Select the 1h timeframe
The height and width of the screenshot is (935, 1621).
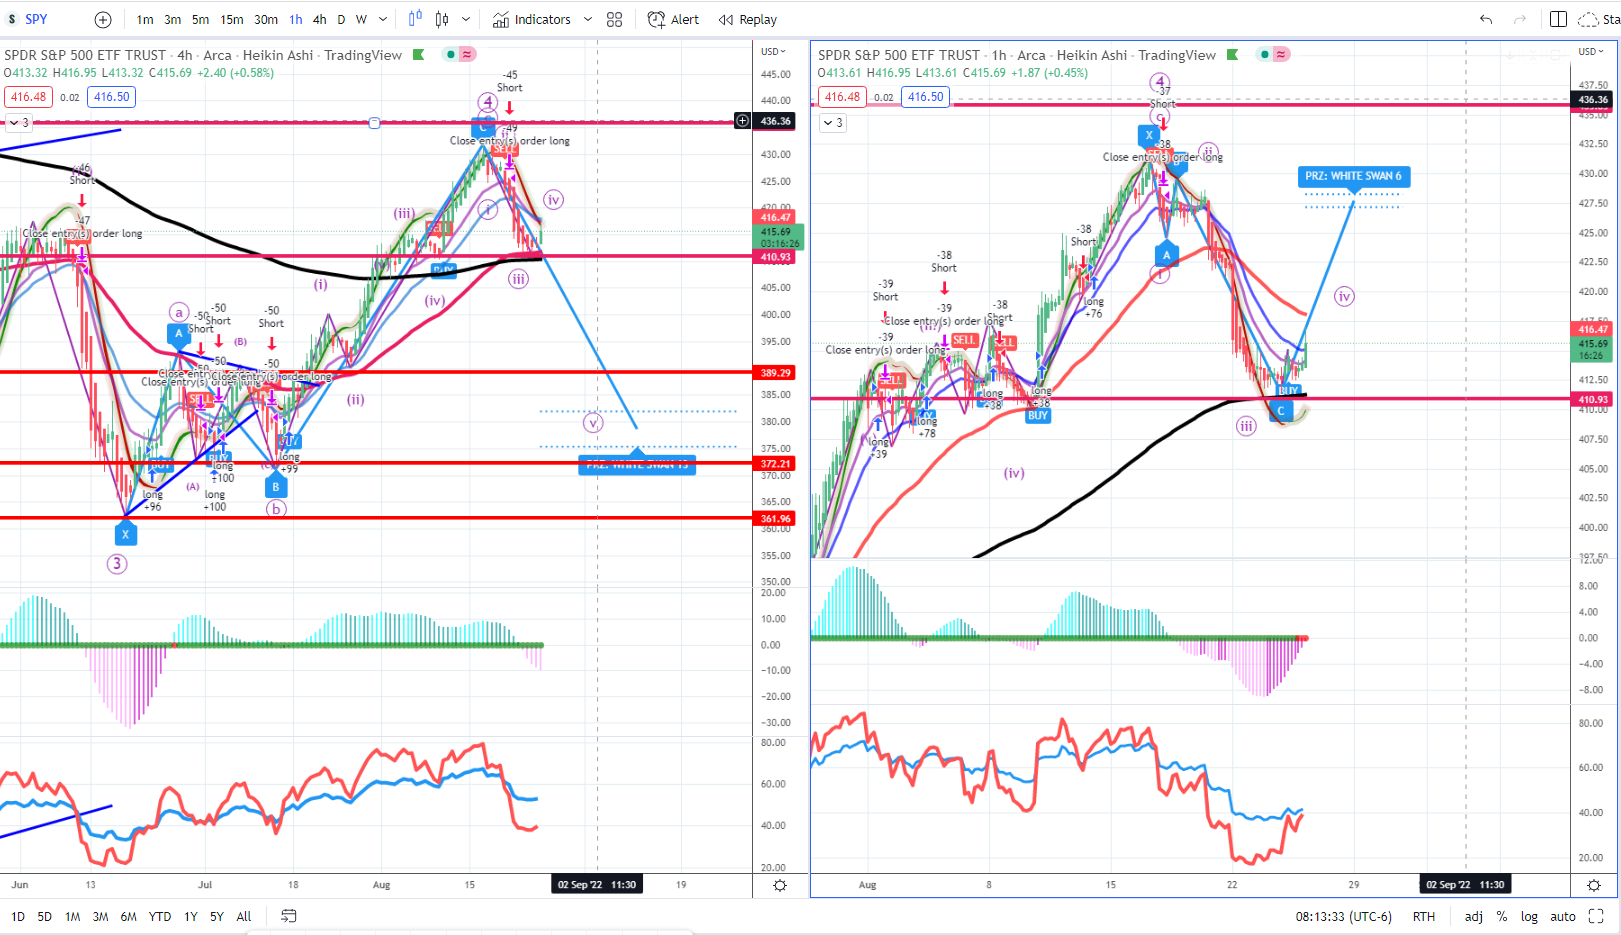point(296,19)
